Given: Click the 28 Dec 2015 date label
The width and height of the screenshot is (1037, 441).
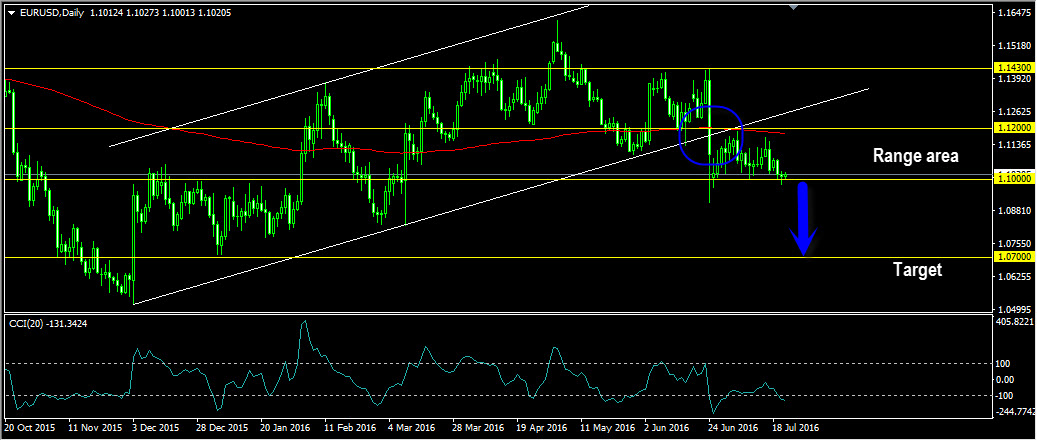Looking at the screenshot, I should 223,427.
